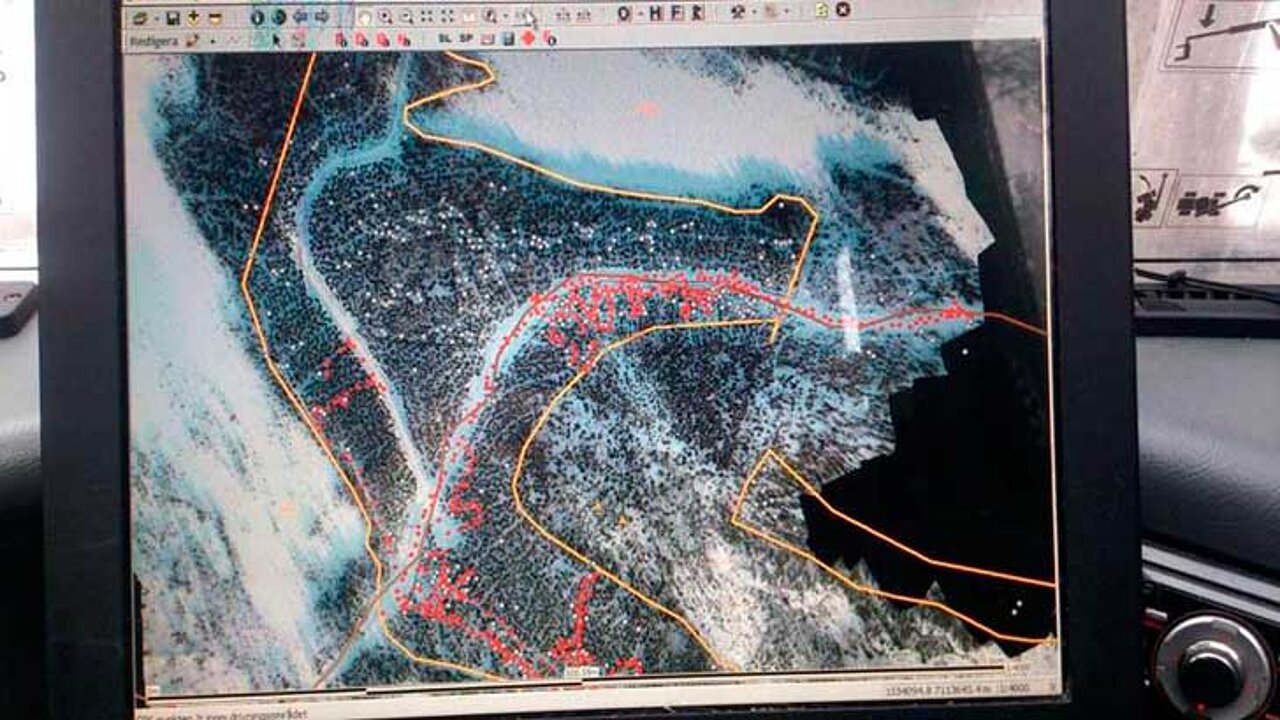Click coordinates readout in status bar
1280x720 pixels.
(938, 690)
